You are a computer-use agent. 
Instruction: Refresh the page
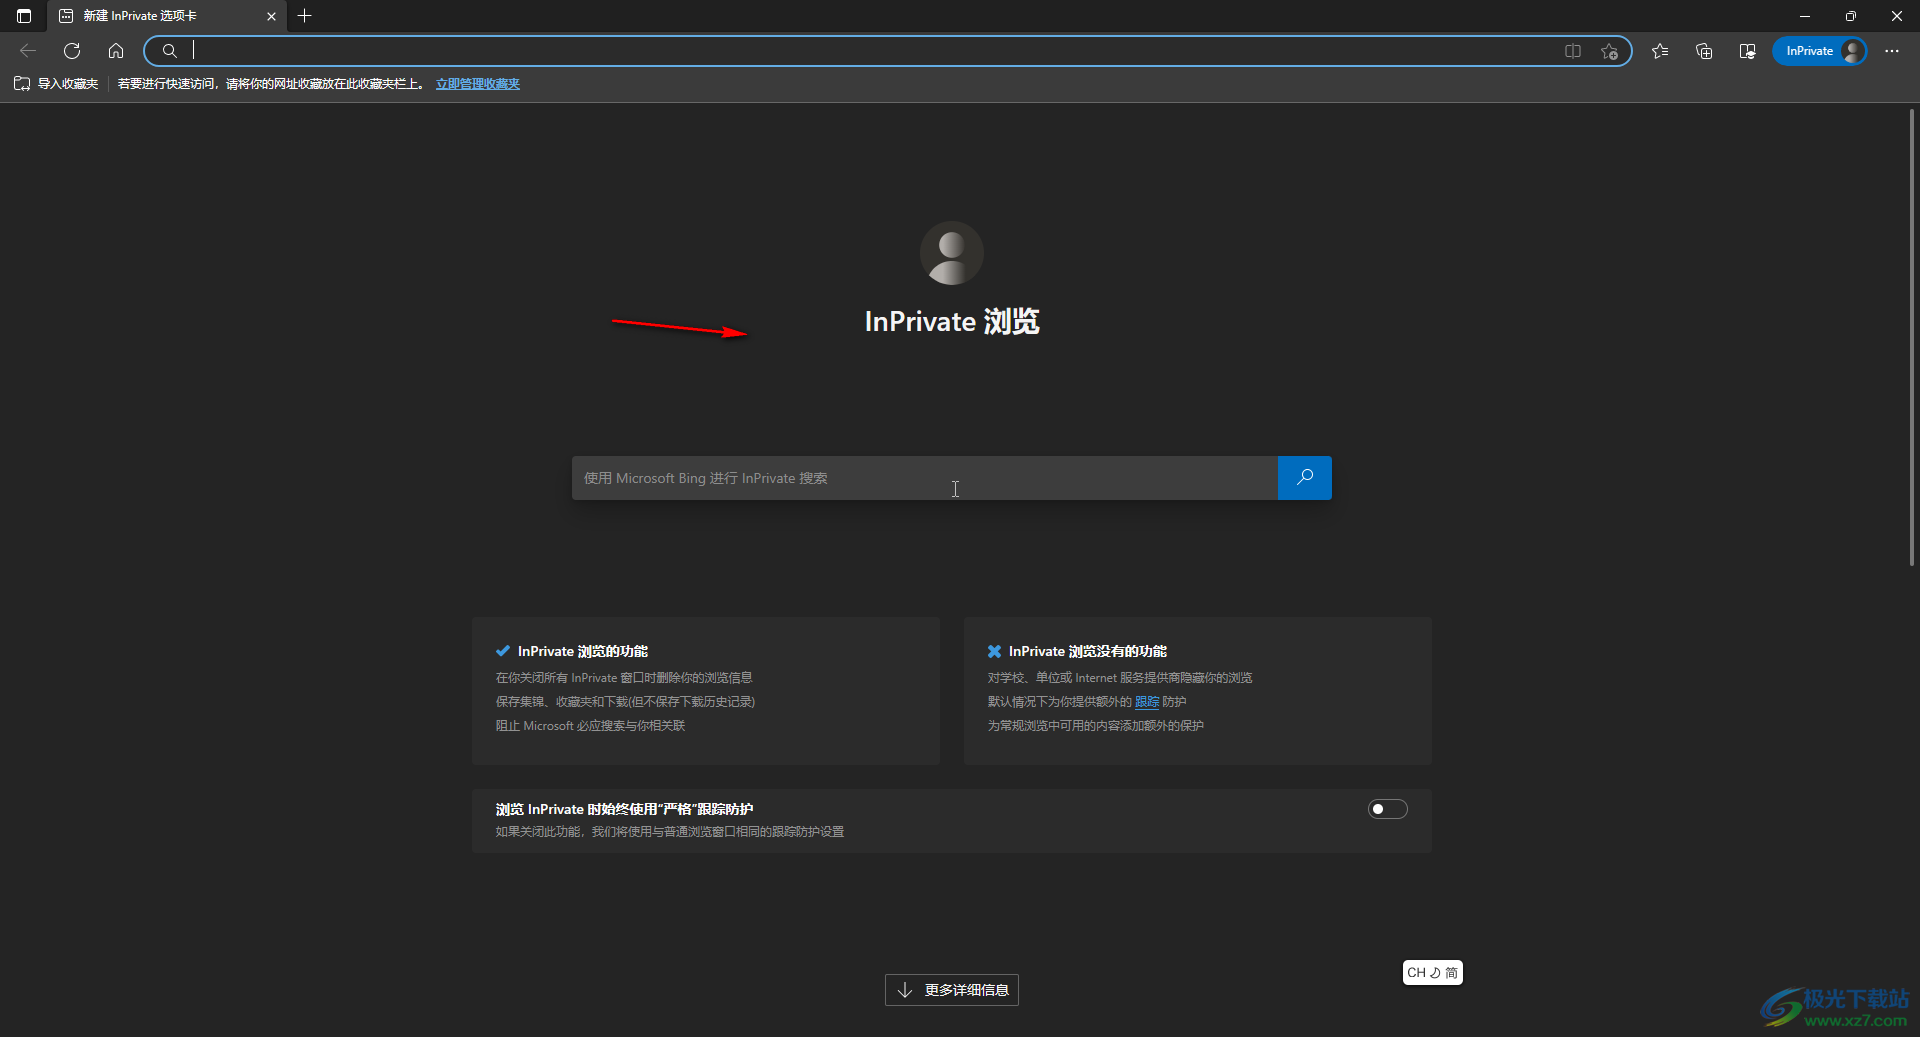[x=72, y=51]
